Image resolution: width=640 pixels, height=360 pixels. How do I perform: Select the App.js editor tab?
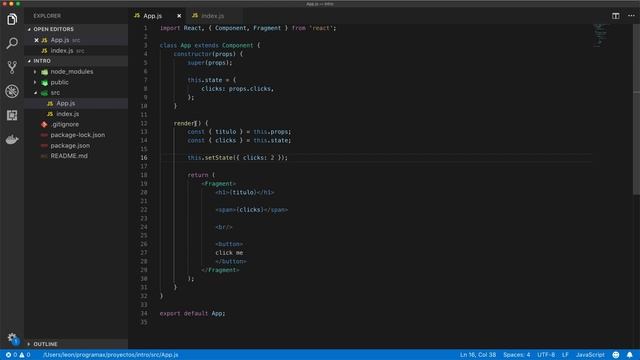click(153, 16)
